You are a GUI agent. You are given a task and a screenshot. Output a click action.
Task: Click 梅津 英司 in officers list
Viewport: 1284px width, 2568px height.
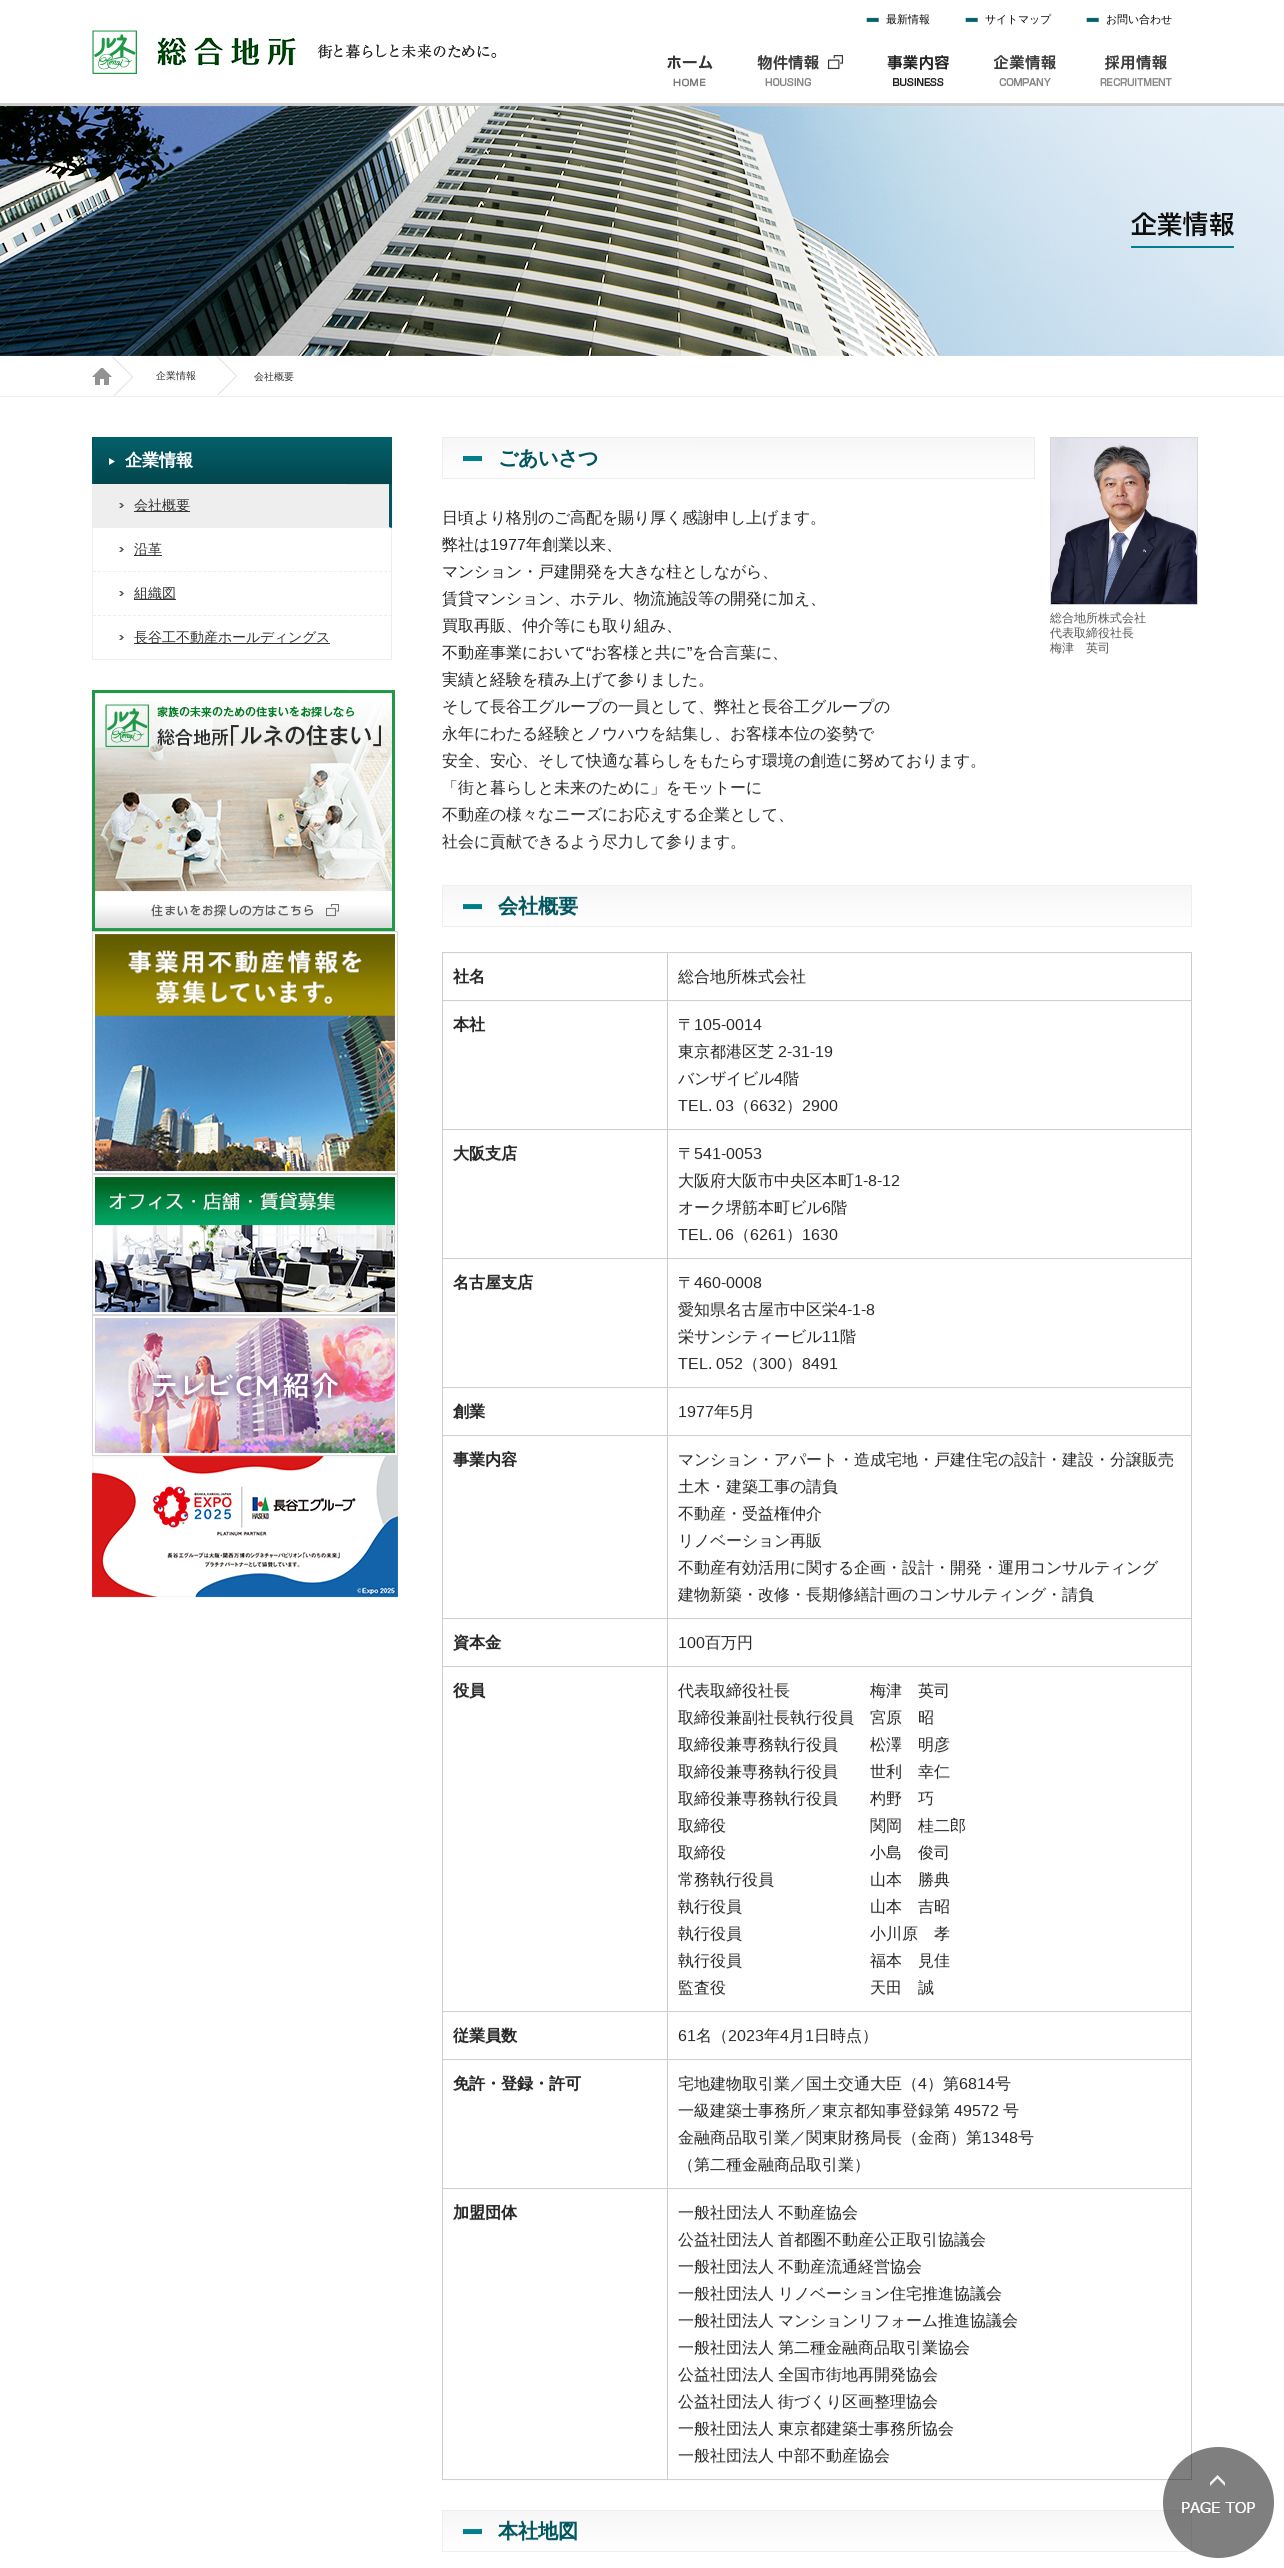click(909, 1691)
